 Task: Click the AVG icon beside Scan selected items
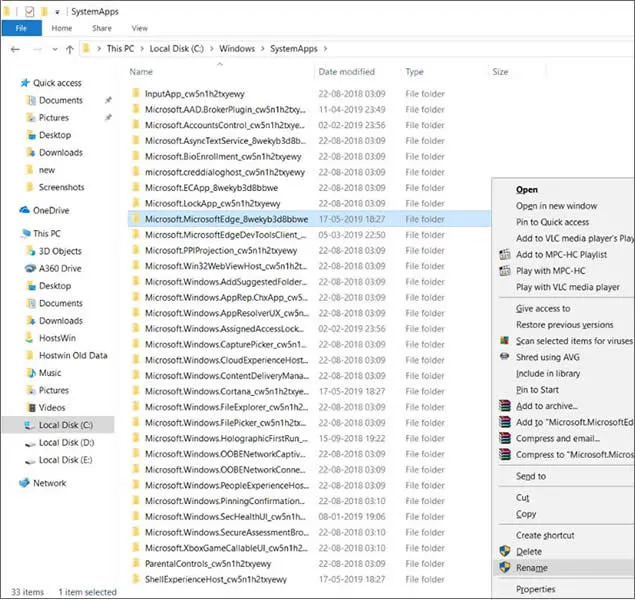tap(504, 340)
